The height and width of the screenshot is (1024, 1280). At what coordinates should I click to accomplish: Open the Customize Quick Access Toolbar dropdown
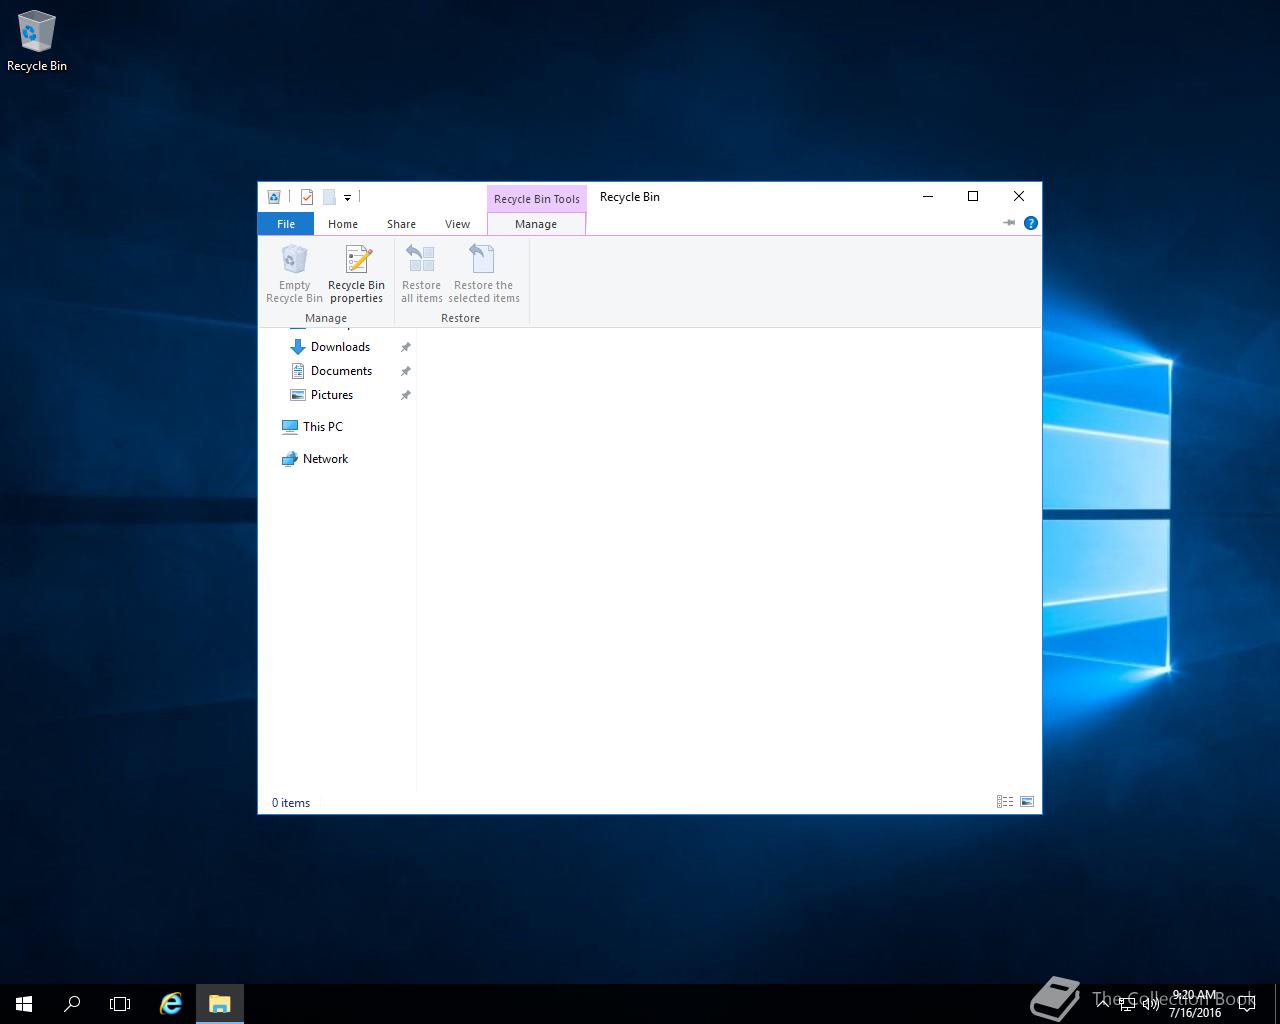[x=347, y=198]
